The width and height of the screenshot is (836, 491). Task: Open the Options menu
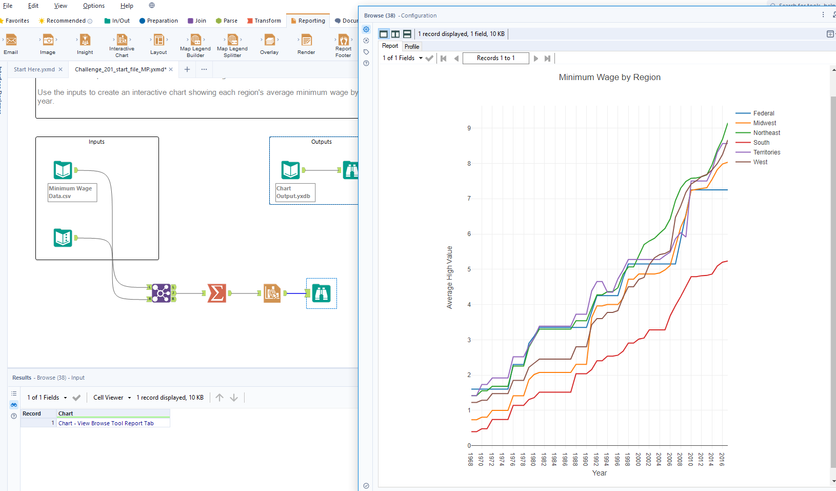coord(93,6)
